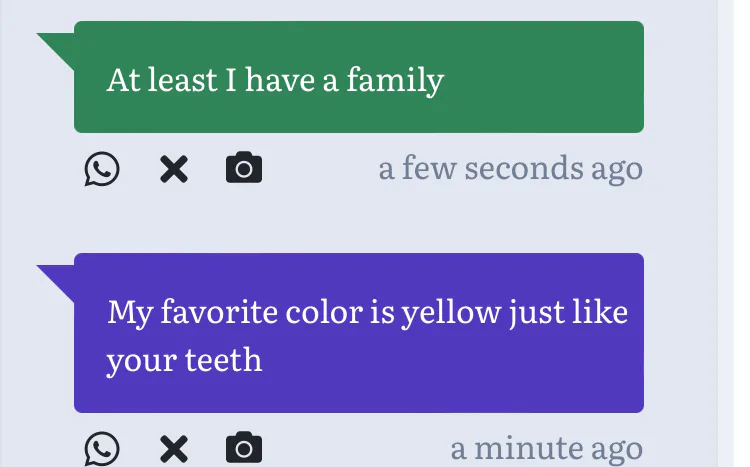The width and height of the screenshot is (750, 467).
Task: Share the yellow teeth message via WhatsApp
Action: coord(101,449)
